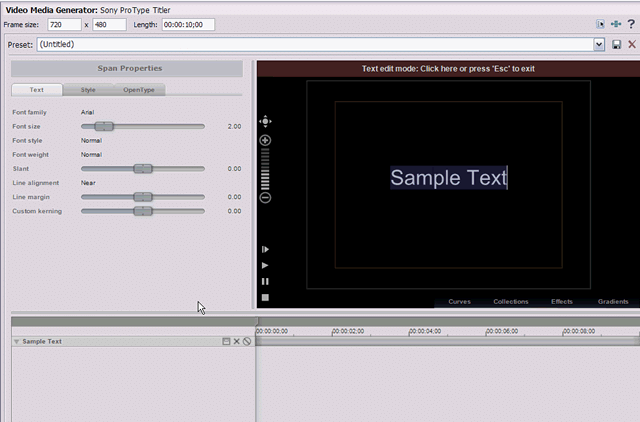Switch to the Text tab
Image resolution: width=640 pixels, height=422 pixels.
click(37, 90)
